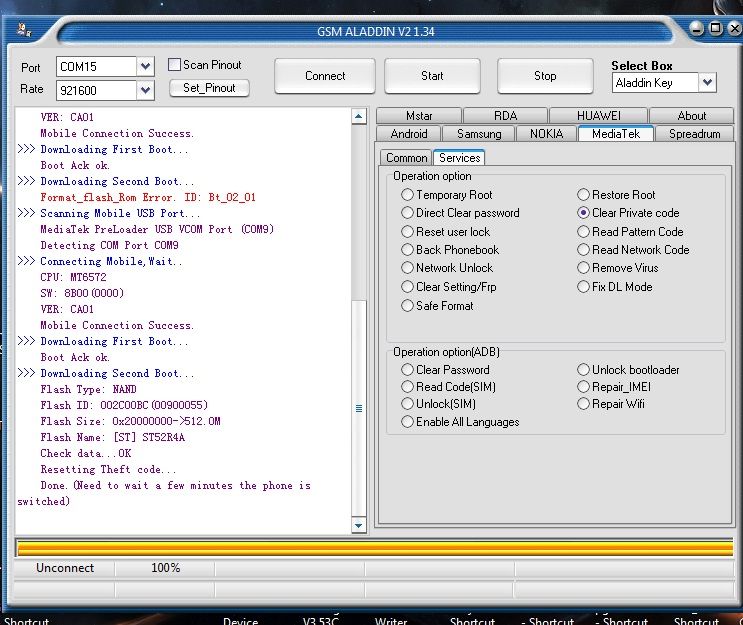Click the log scrollbar down arrow
This screenshot has width=743, height=625.
359,526
